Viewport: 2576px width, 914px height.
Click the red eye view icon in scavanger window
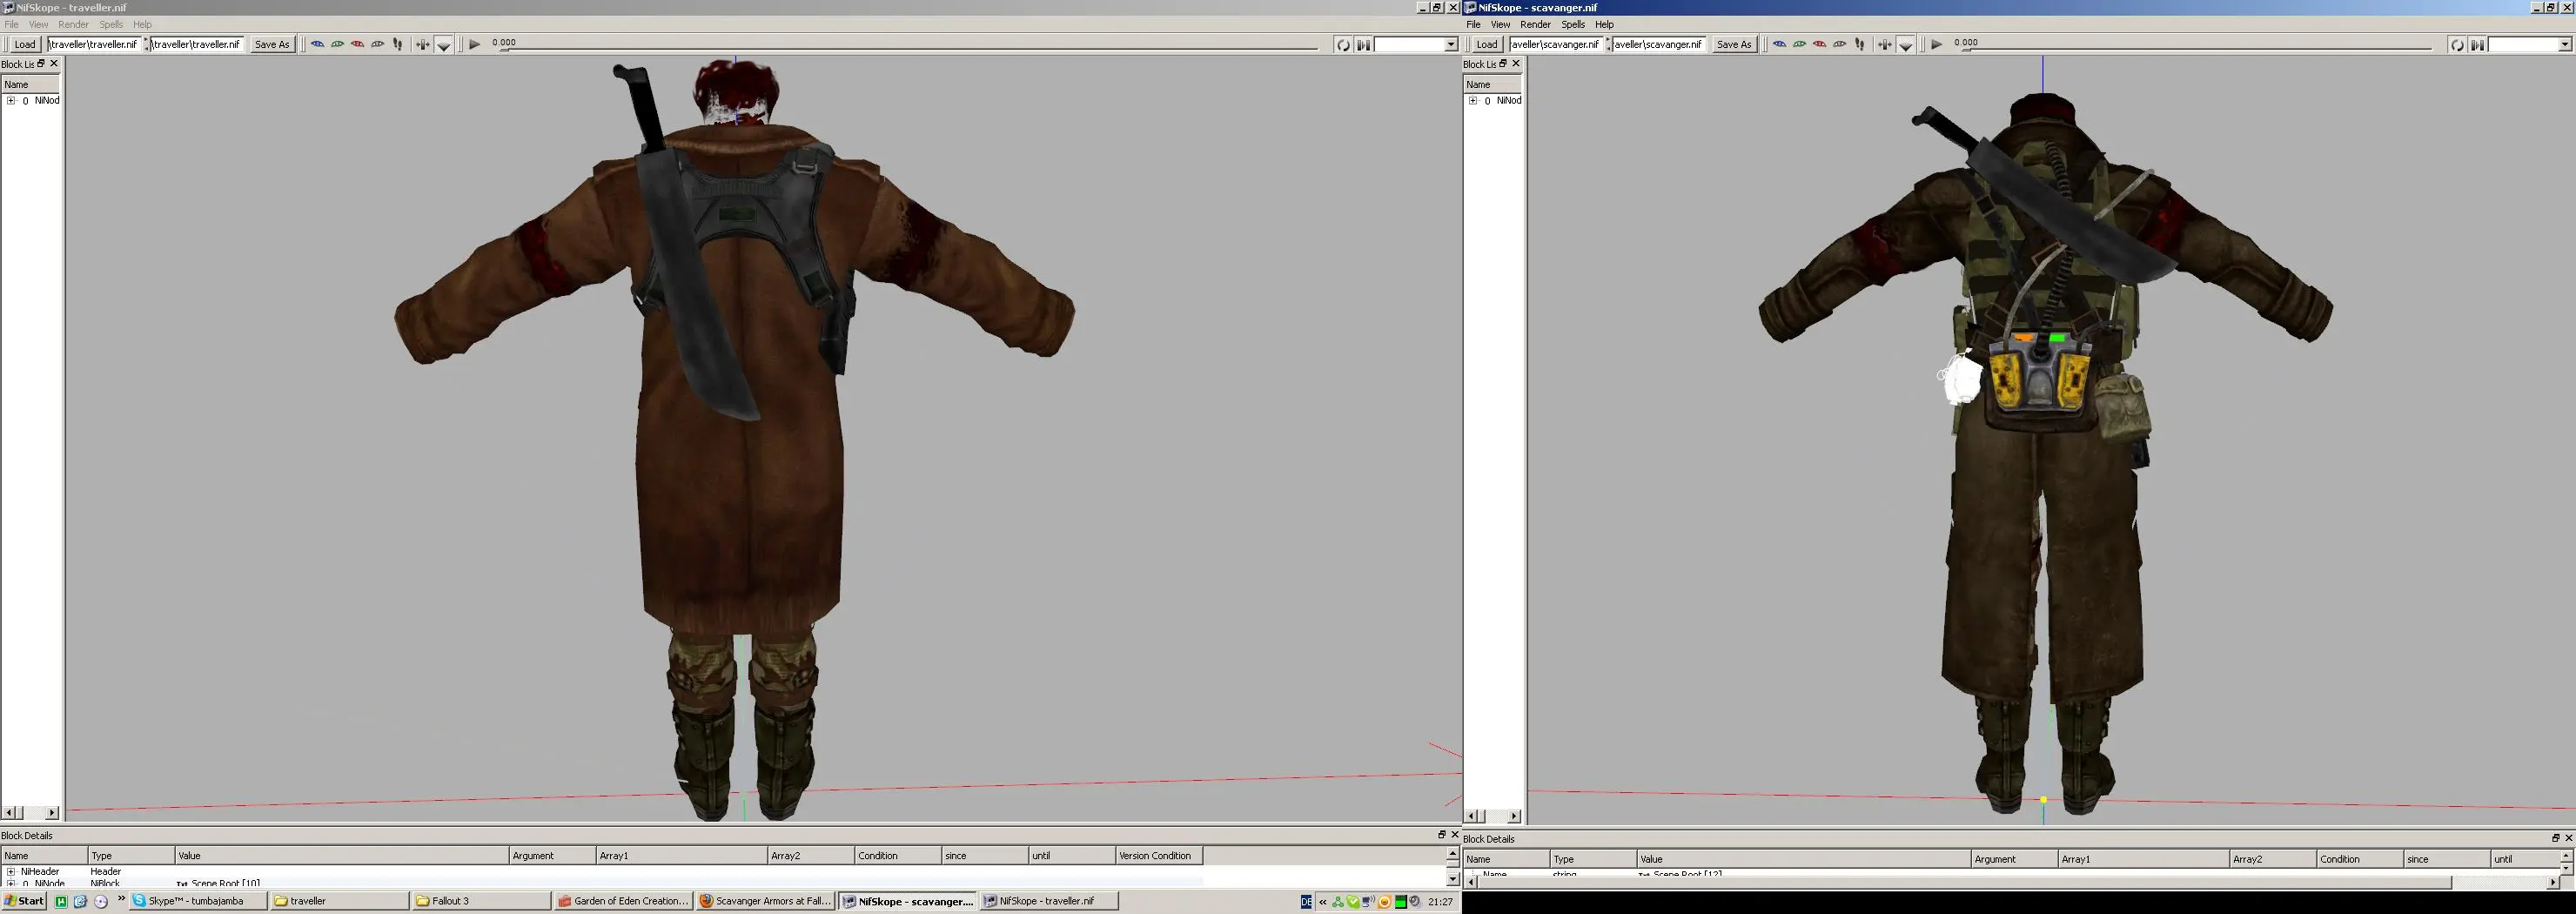1819,44
